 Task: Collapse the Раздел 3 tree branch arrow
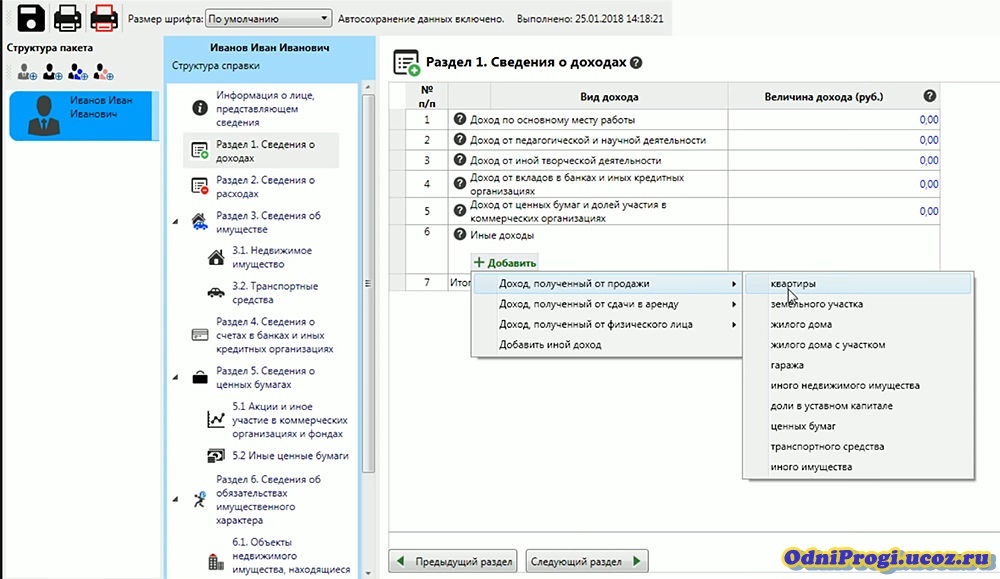pos(175,222)
